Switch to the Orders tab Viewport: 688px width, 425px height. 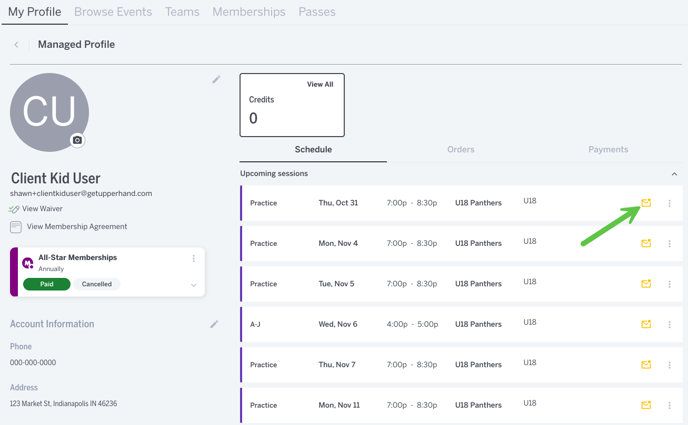(461, 149)
